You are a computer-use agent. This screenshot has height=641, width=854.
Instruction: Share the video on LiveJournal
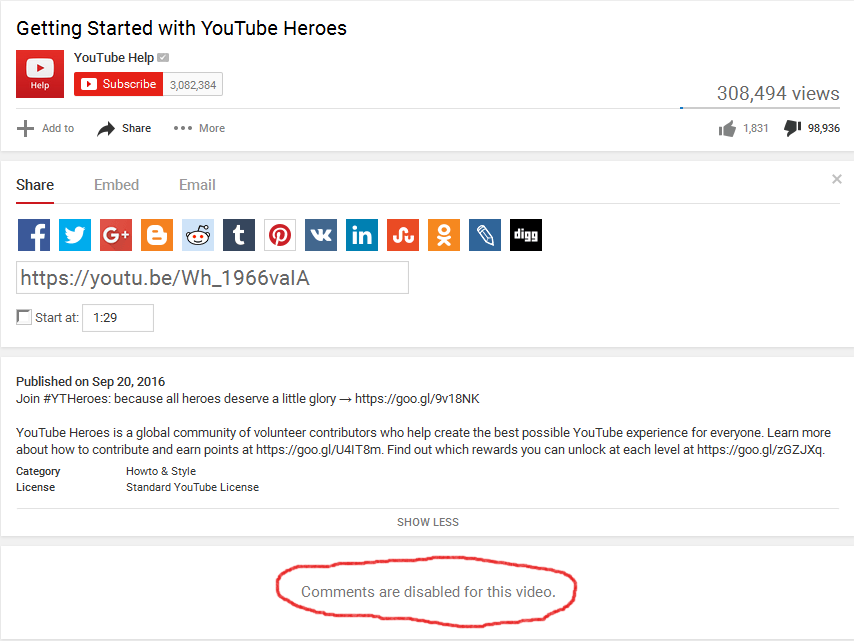485,235
